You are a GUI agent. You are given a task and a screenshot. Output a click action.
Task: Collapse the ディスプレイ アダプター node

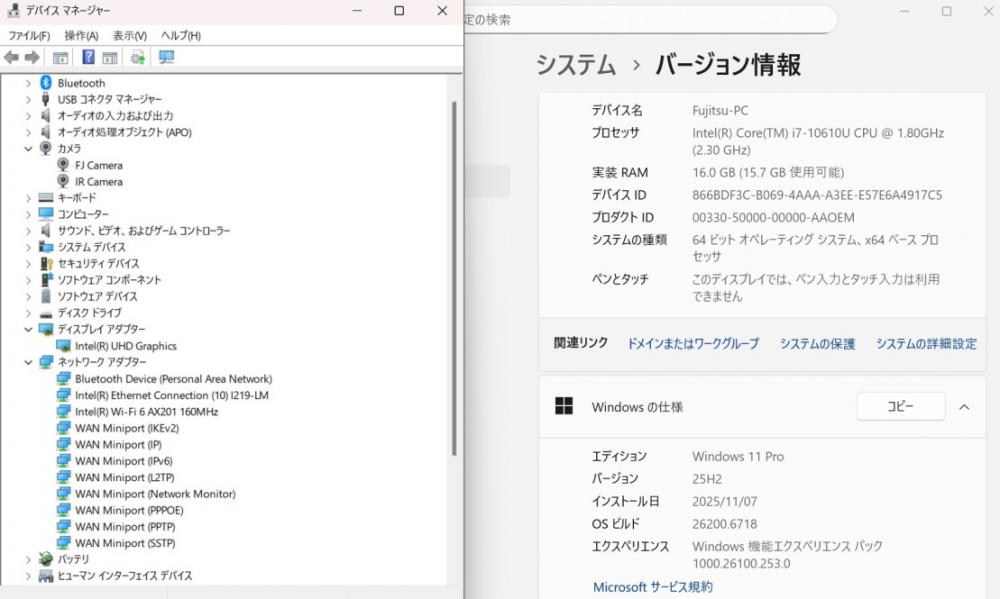28,329
